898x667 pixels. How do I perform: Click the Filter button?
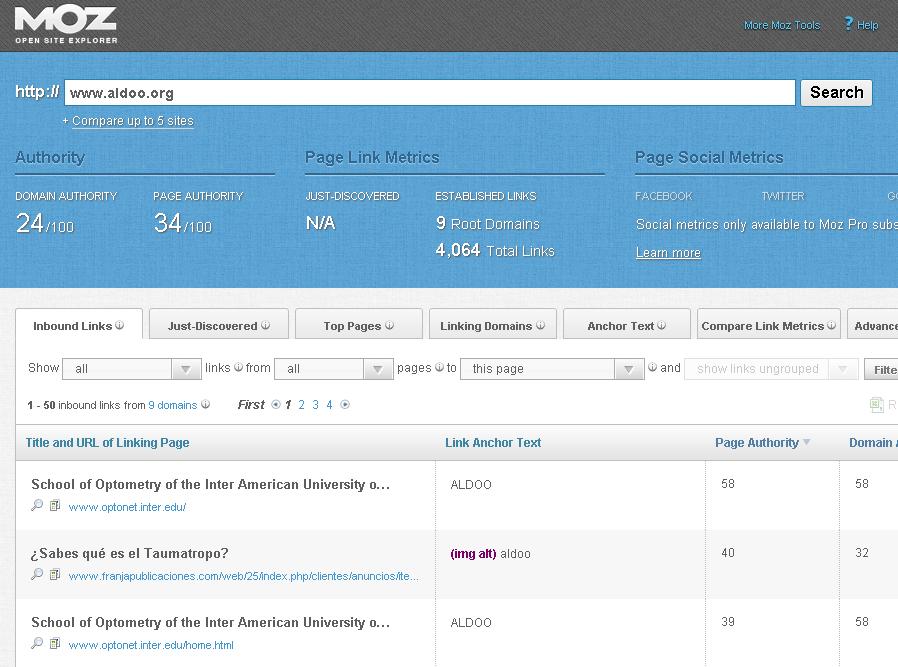coord(881,370)
